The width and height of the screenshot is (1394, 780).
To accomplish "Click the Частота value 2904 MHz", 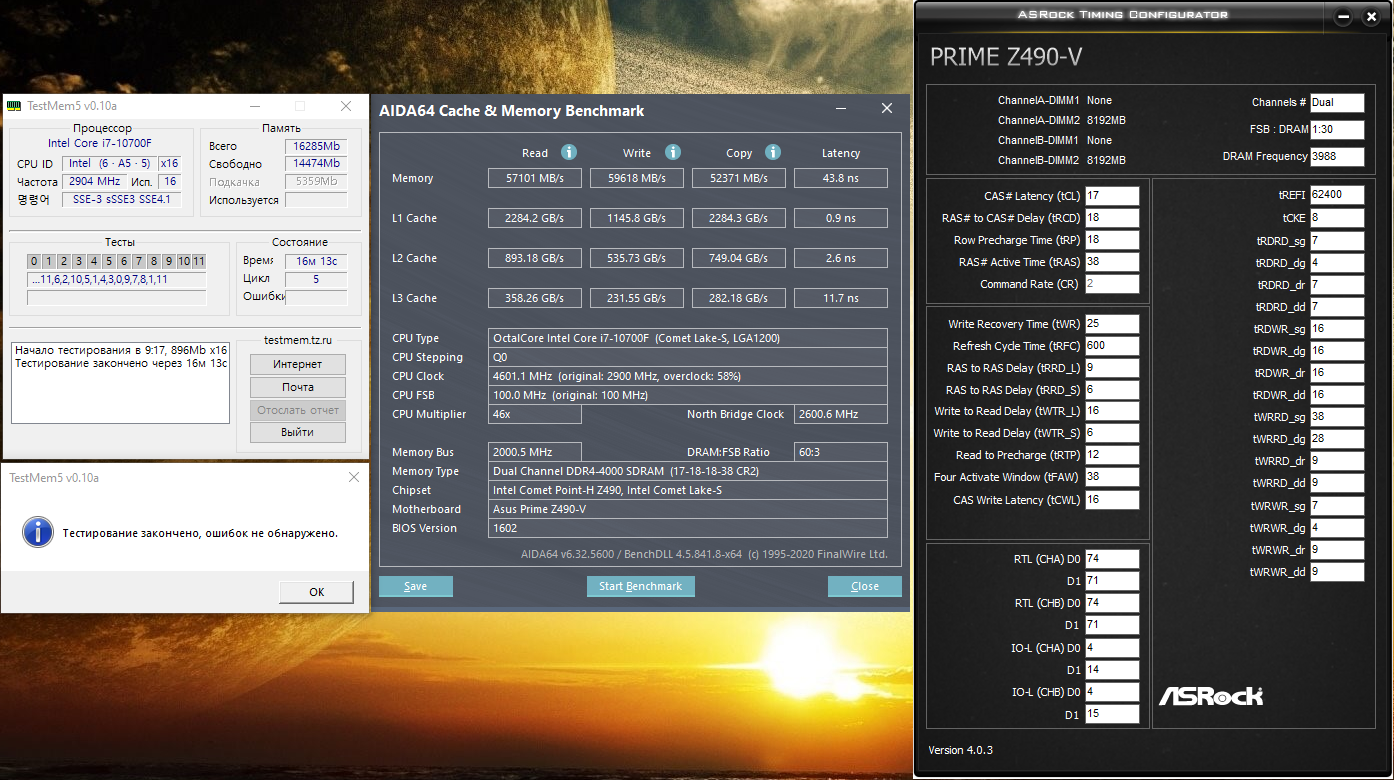I will 95,182.
